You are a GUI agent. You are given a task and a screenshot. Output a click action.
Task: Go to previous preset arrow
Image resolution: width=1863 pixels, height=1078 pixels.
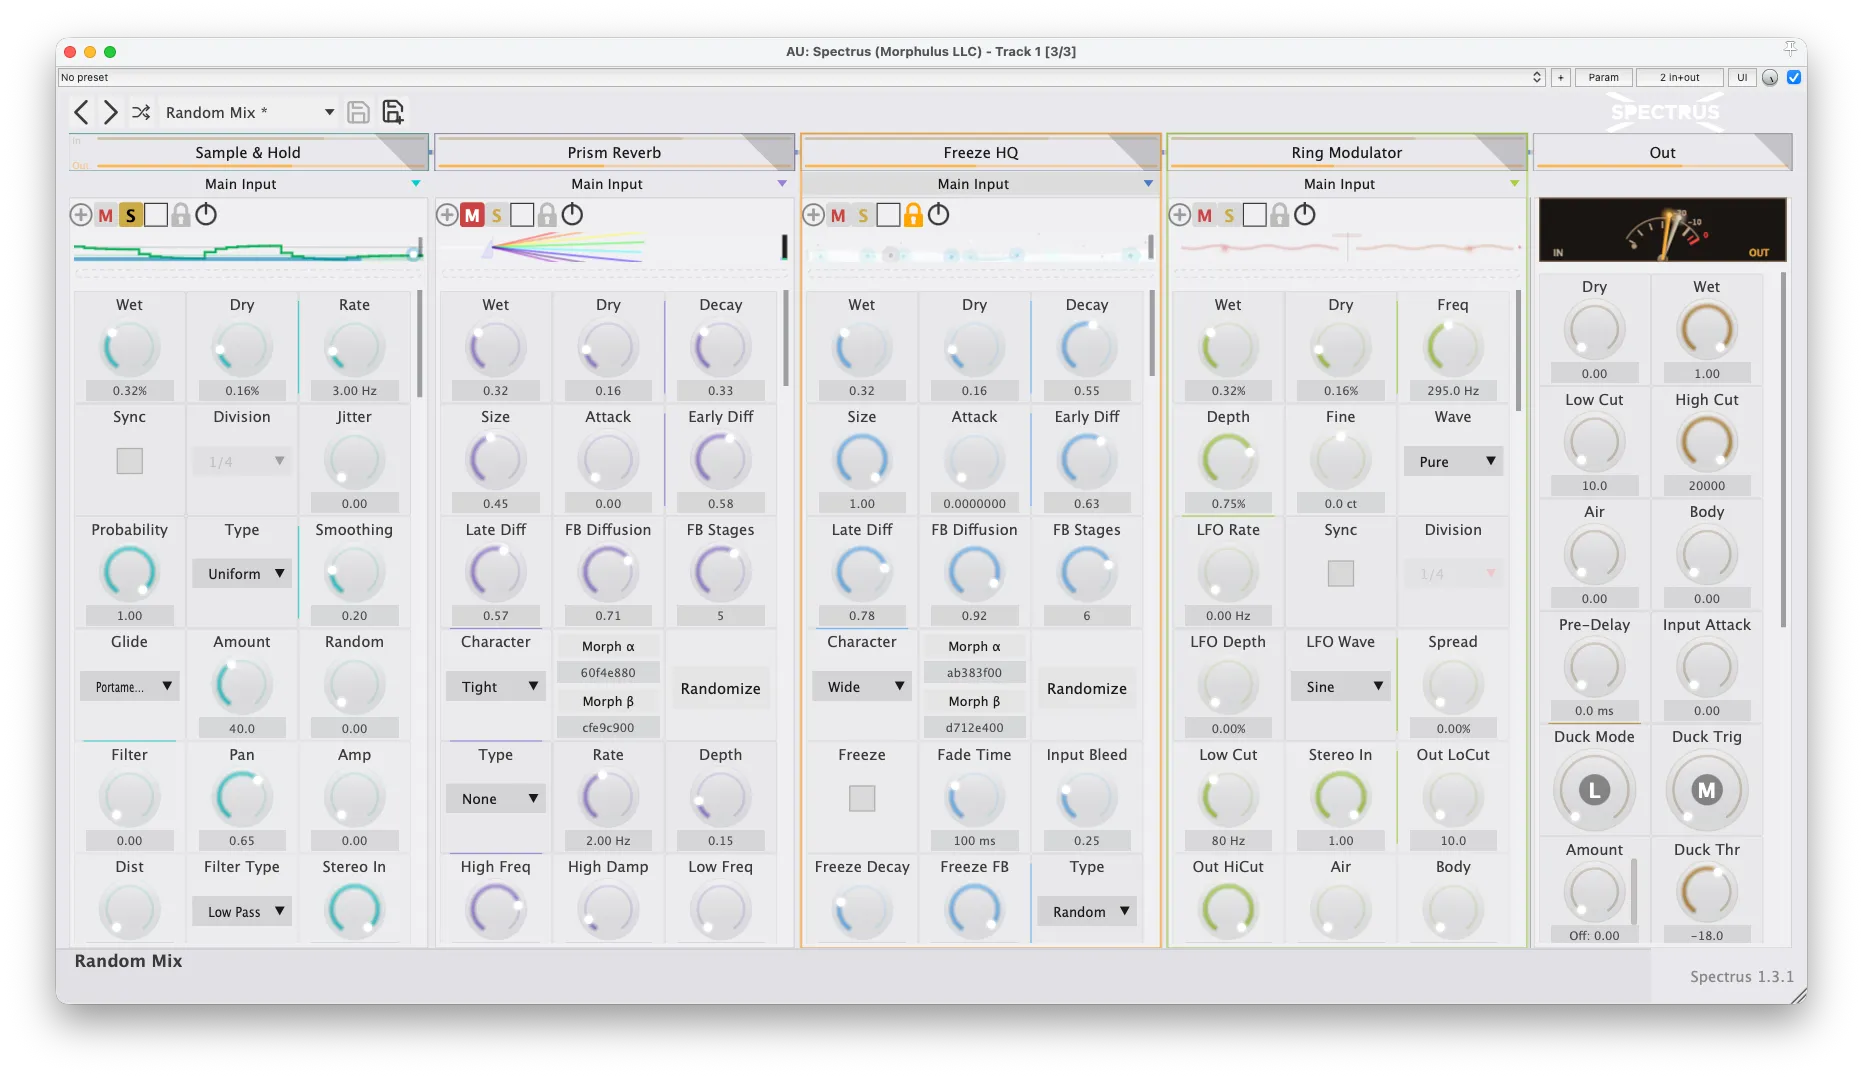pos(82,112)
